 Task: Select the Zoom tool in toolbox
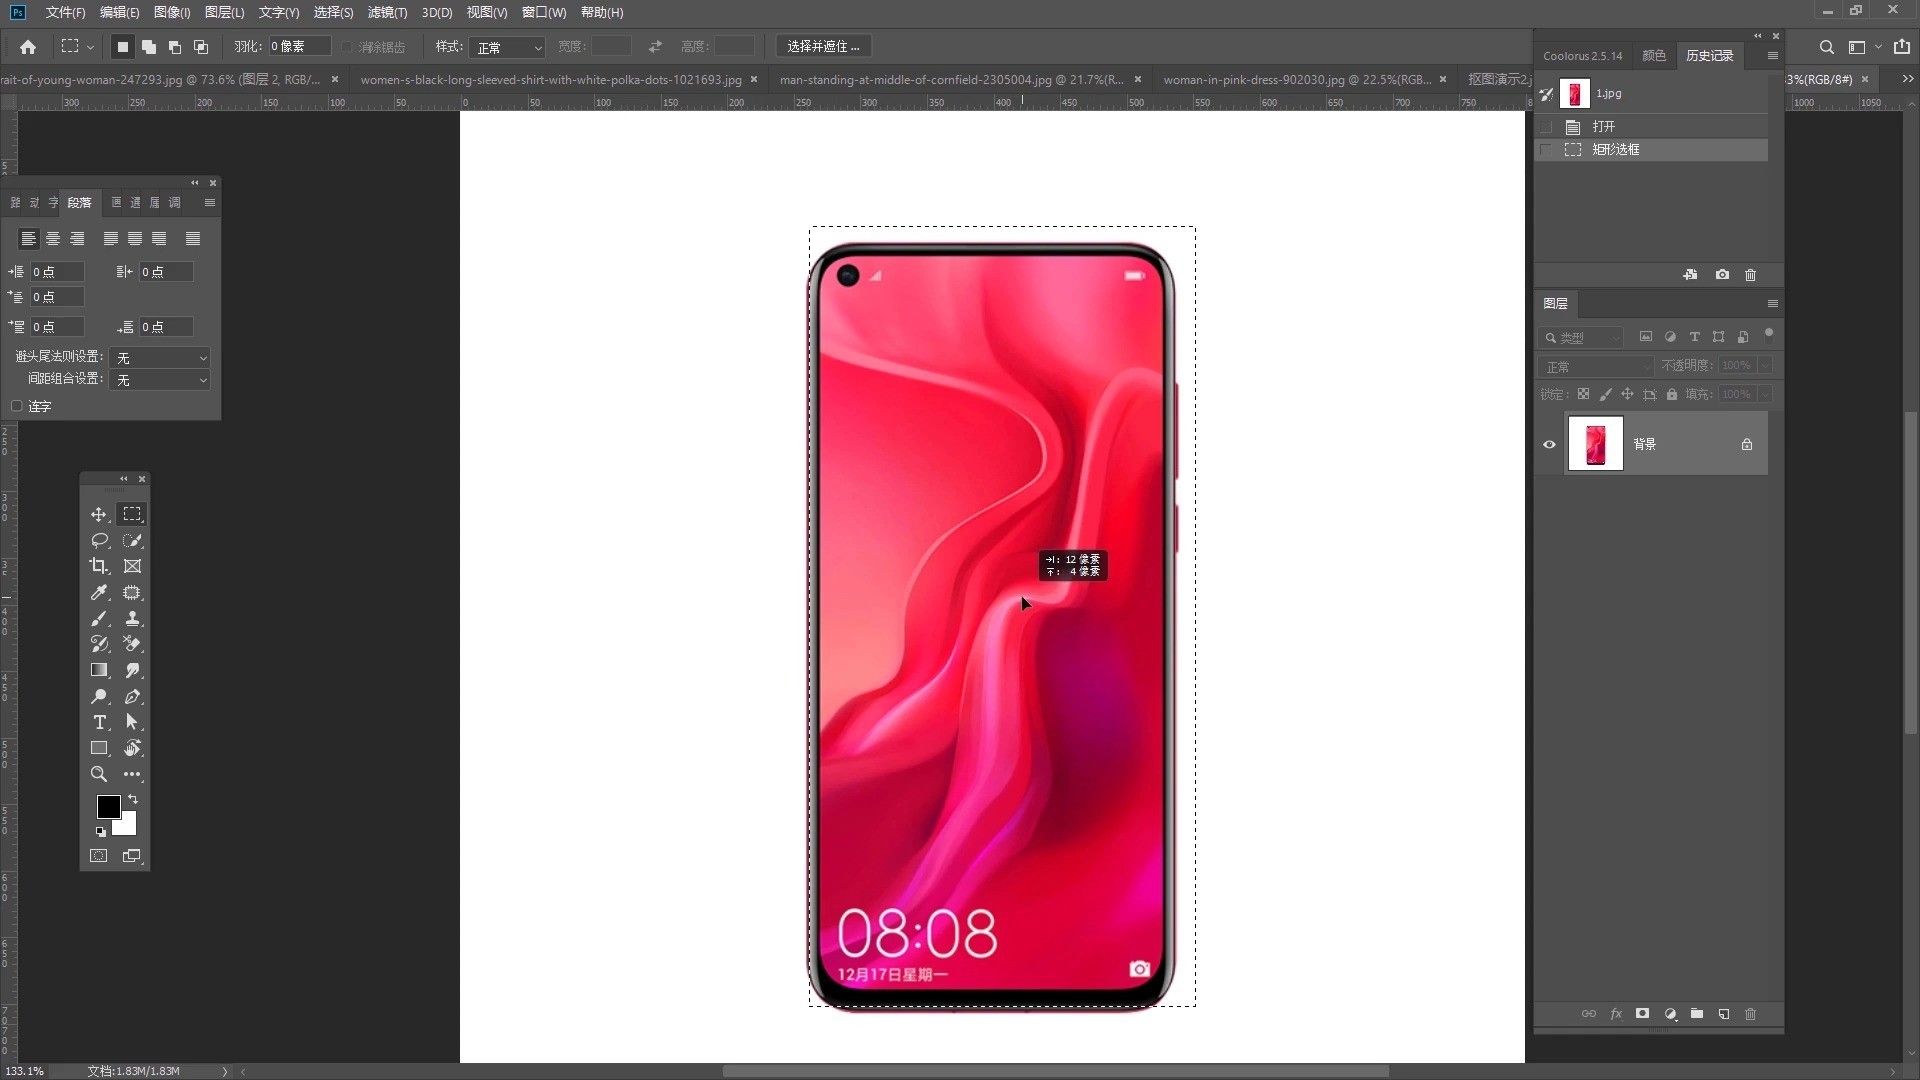[x=98, y=774]
